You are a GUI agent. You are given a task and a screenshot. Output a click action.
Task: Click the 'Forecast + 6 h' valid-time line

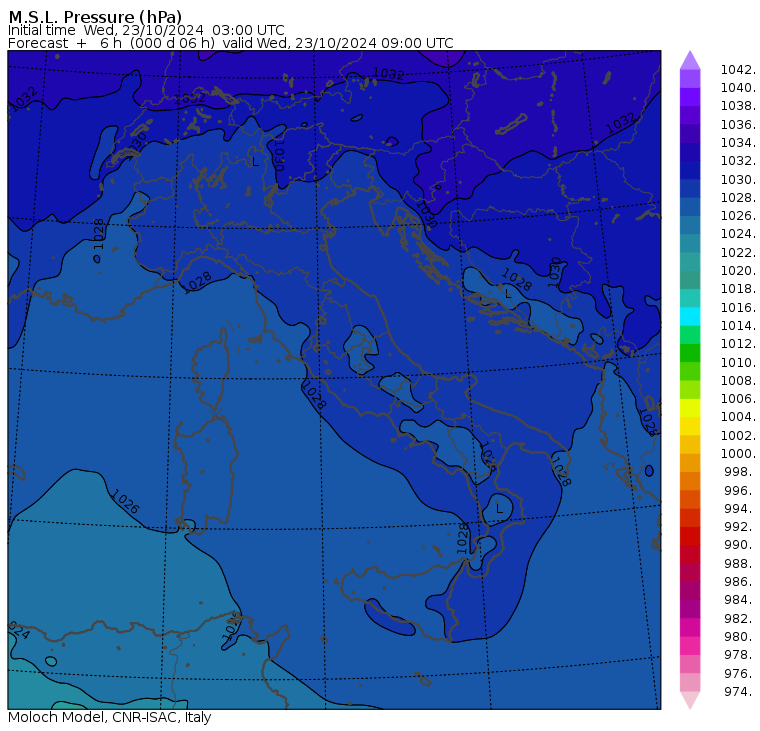(231, 43)
